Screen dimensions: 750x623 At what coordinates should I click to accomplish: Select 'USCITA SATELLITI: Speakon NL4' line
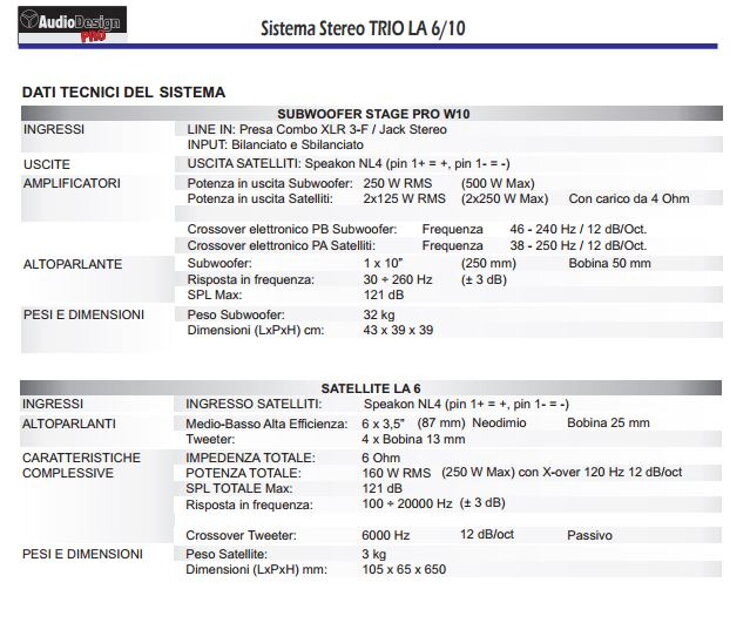point(348,164)
